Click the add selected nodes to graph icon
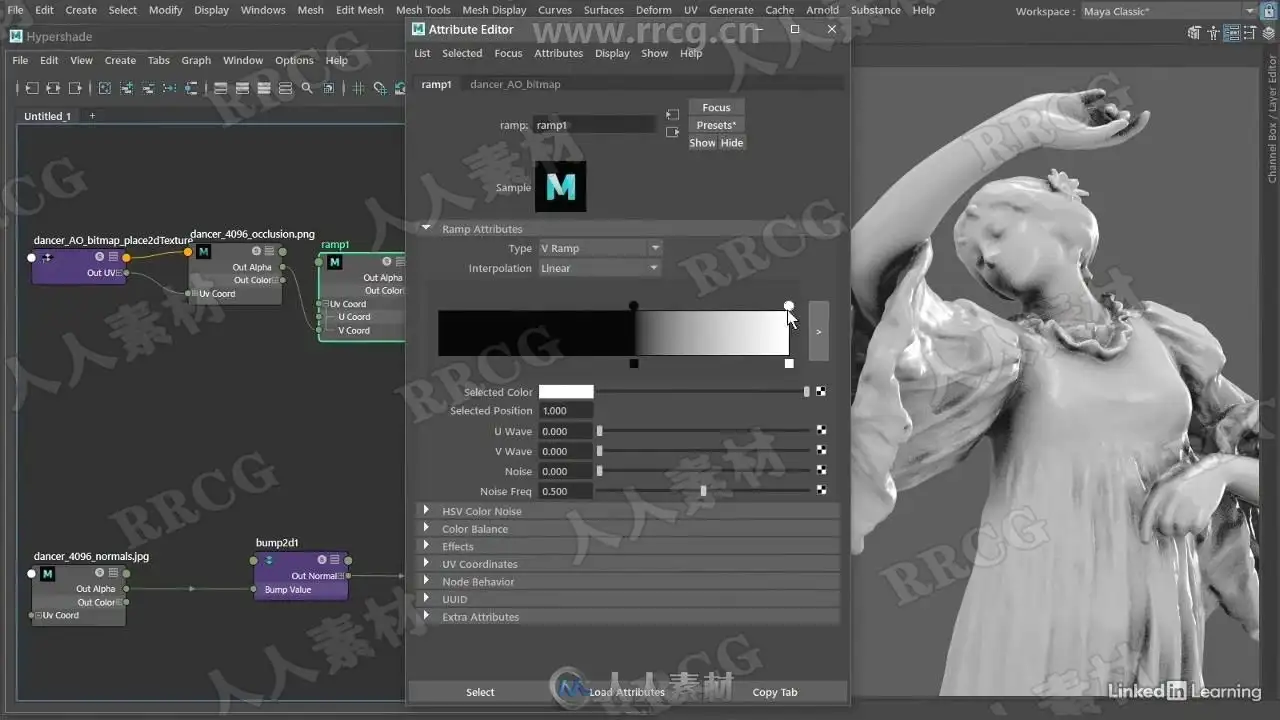The image size is (1280, 720). (x=126, y=88)
